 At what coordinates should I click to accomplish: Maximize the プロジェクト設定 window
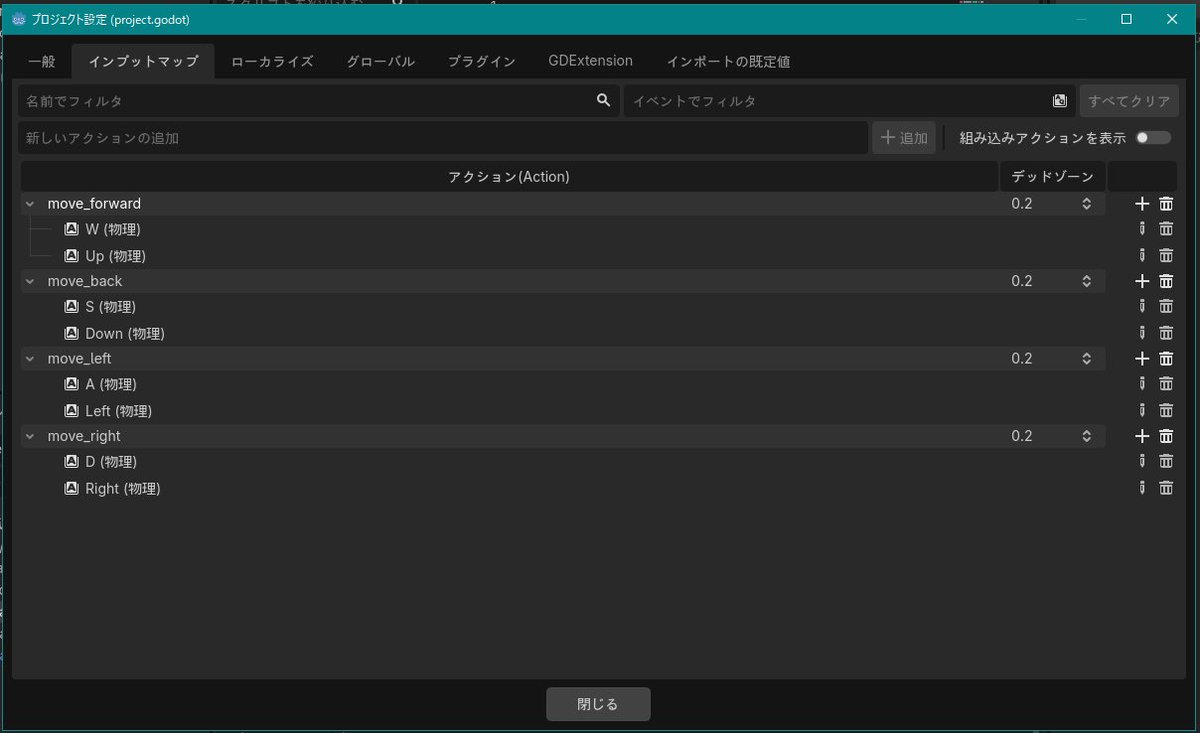point(1126,19)
